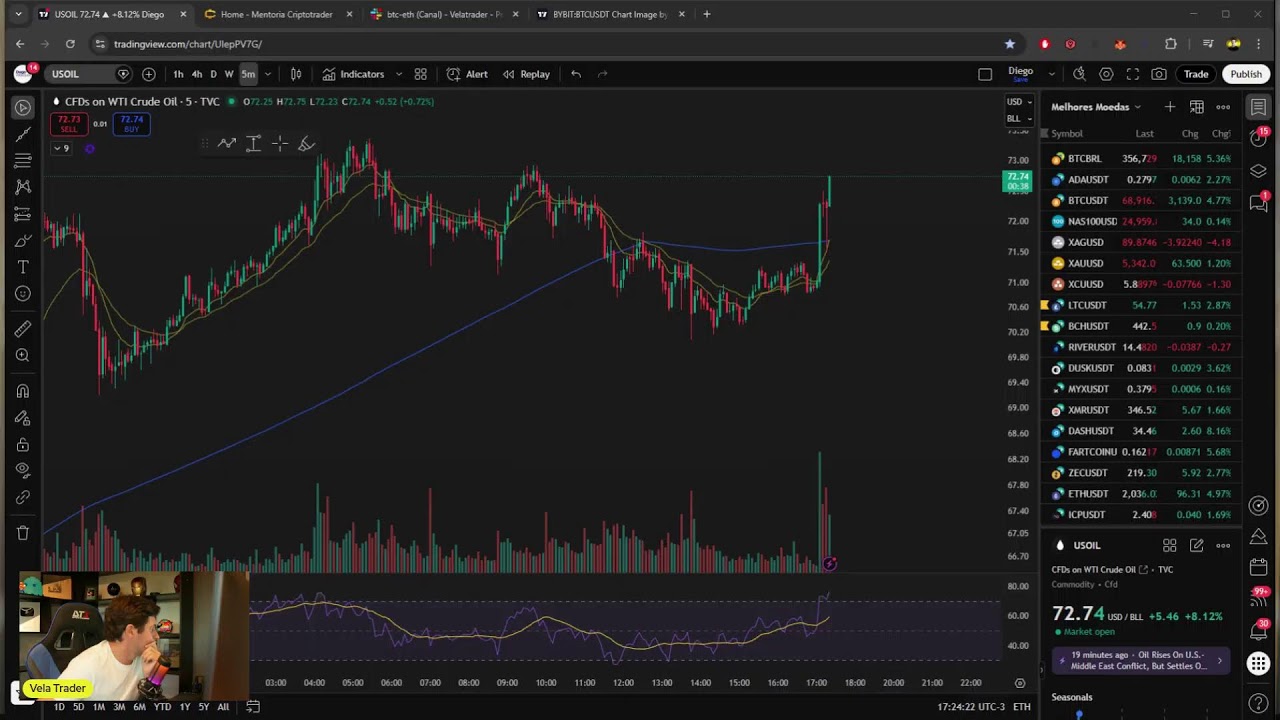Viewport: 1280px width, 720px height.
Task: Take a chart snapshot with camera icon
Action: click(1159, 74)
